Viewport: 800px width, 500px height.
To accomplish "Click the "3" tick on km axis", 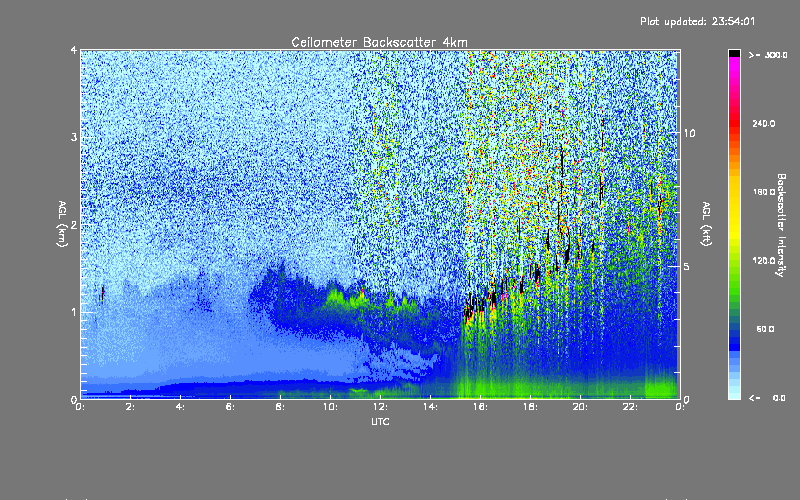I will (74, 137).
